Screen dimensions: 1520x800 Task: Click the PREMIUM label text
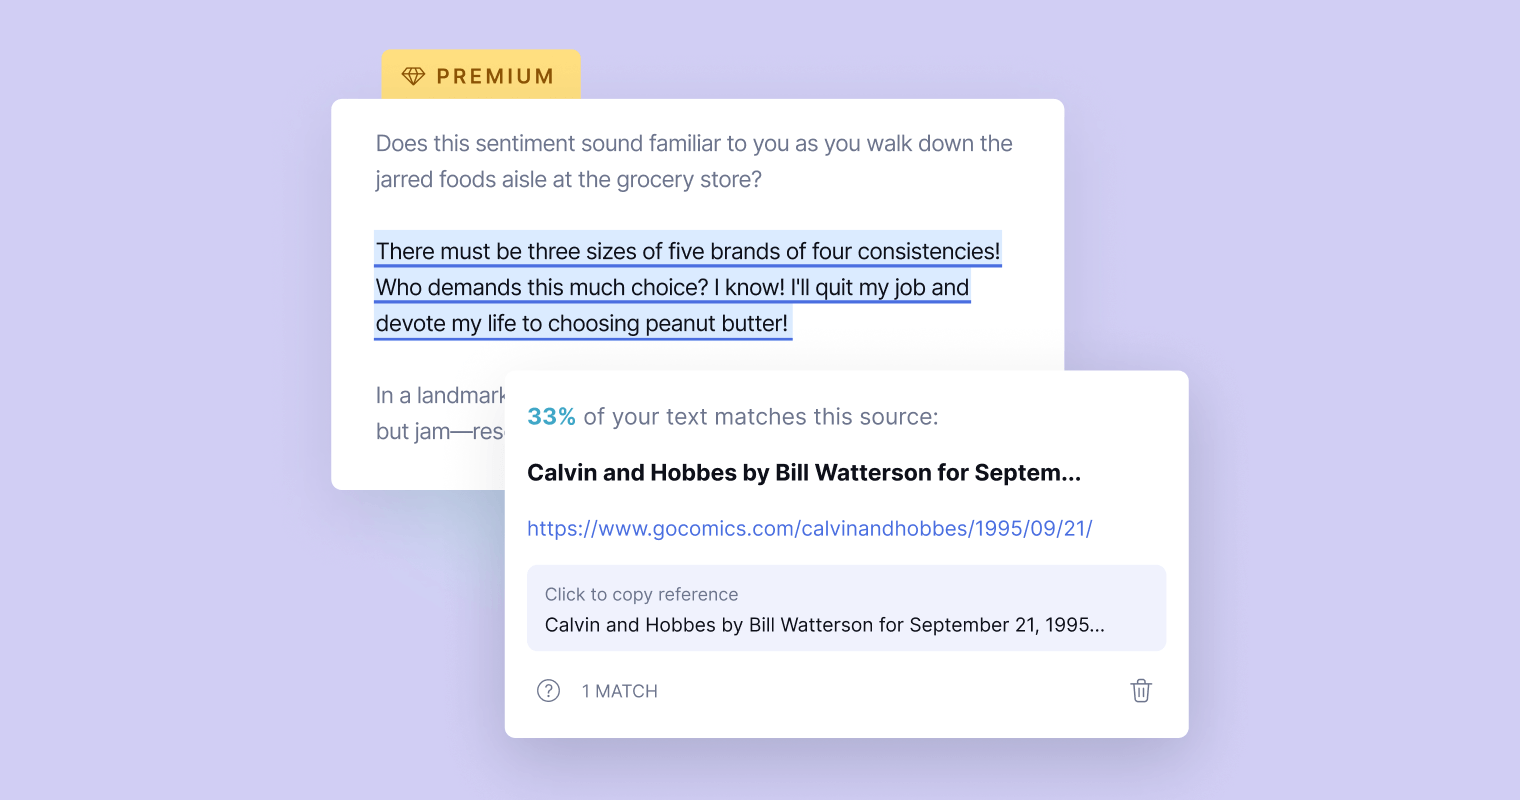tap(496, 76)
